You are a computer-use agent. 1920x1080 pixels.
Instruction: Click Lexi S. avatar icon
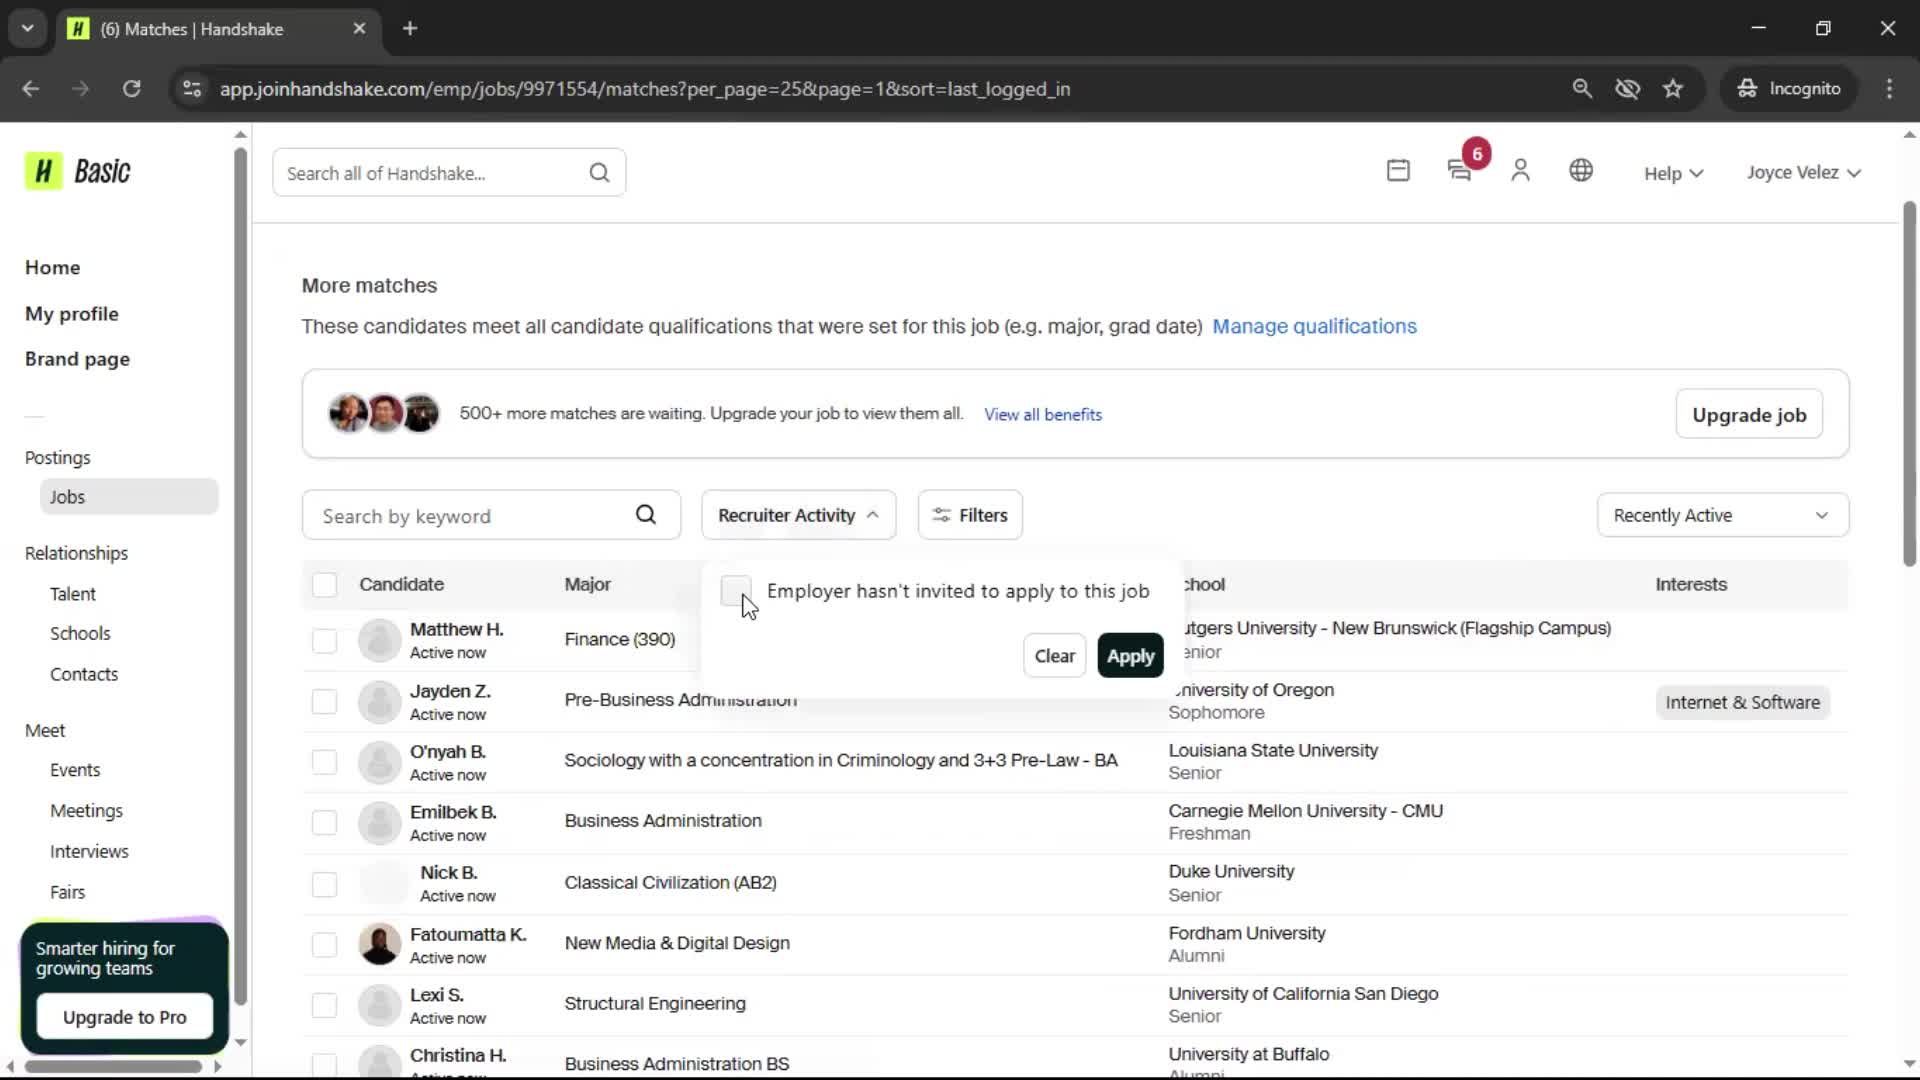tap(379, 1006)
